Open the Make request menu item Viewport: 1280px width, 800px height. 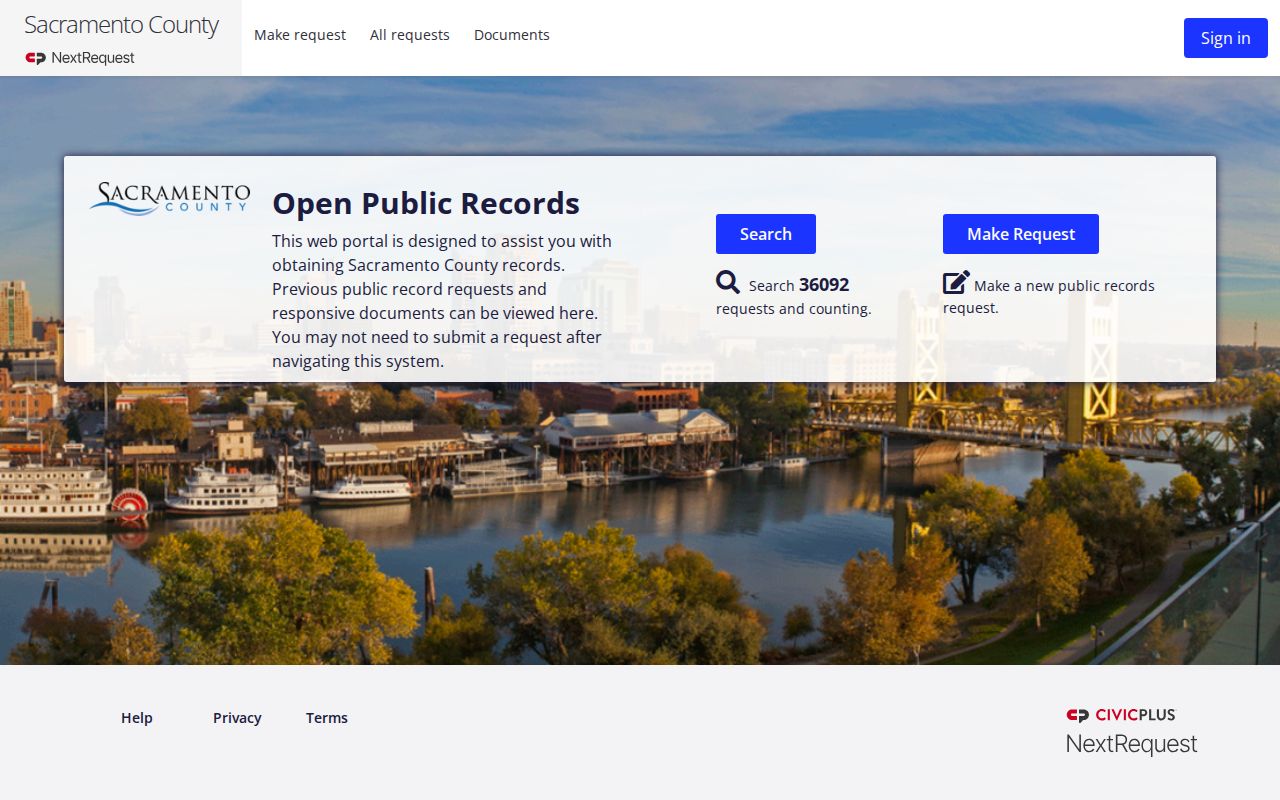300,35
